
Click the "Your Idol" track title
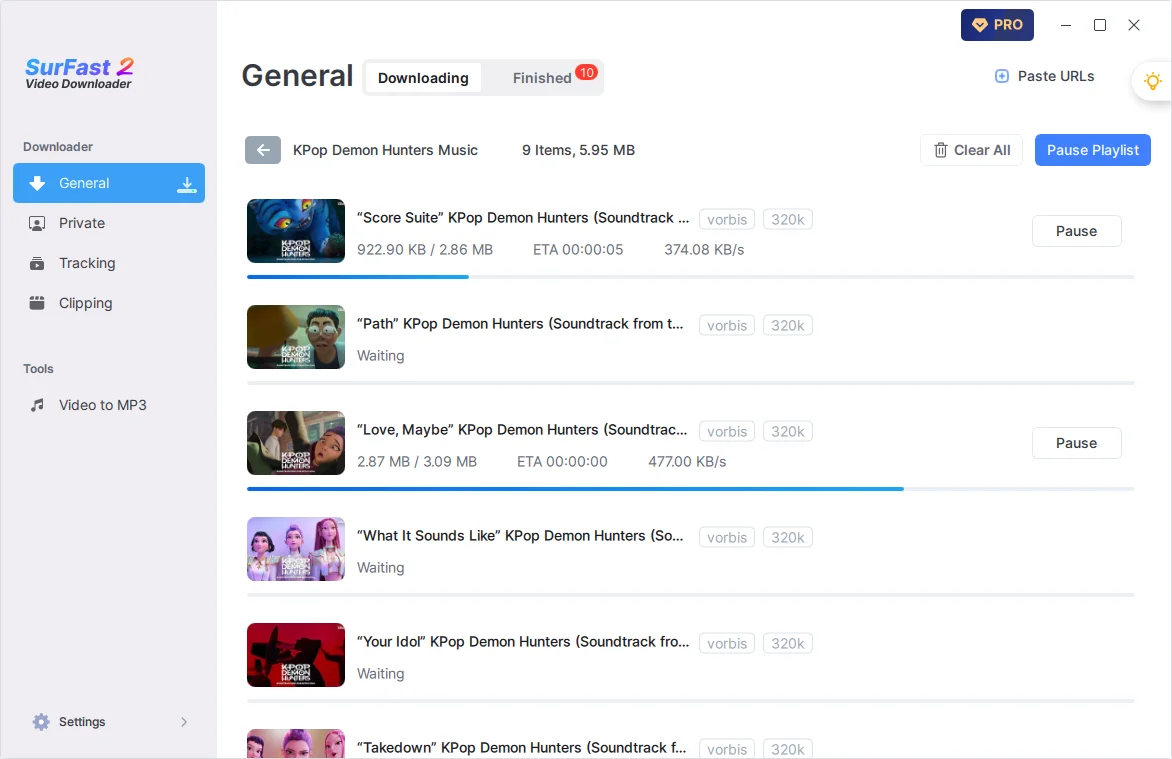523,642
